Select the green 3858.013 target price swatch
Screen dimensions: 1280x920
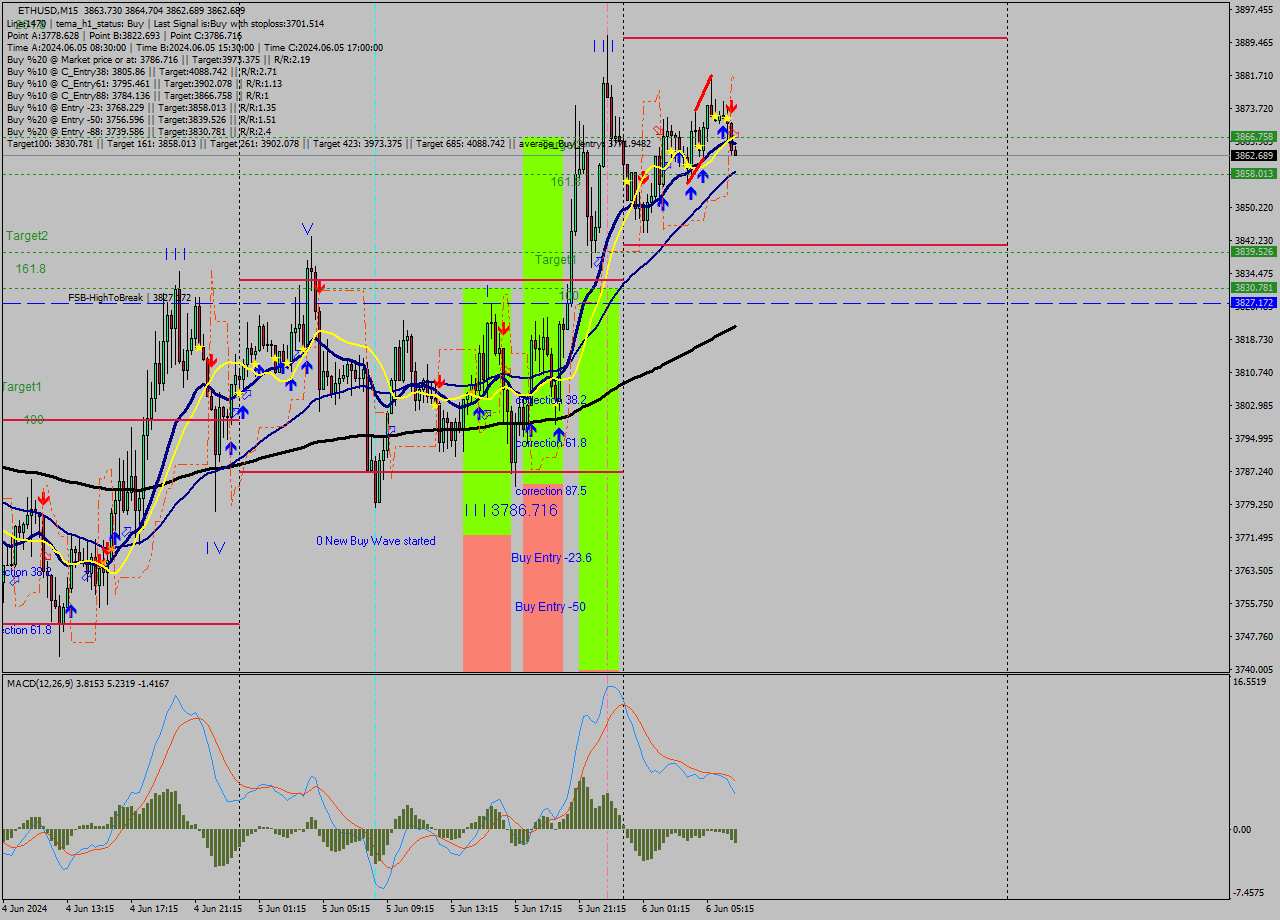1256,175
